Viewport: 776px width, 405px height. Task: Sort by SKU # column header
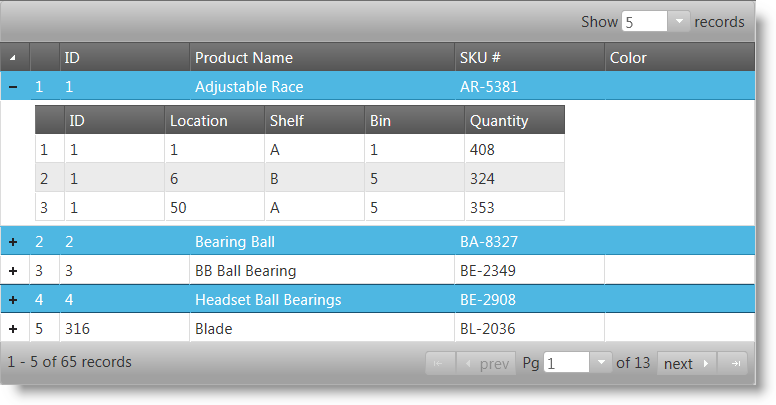point(528,58)
